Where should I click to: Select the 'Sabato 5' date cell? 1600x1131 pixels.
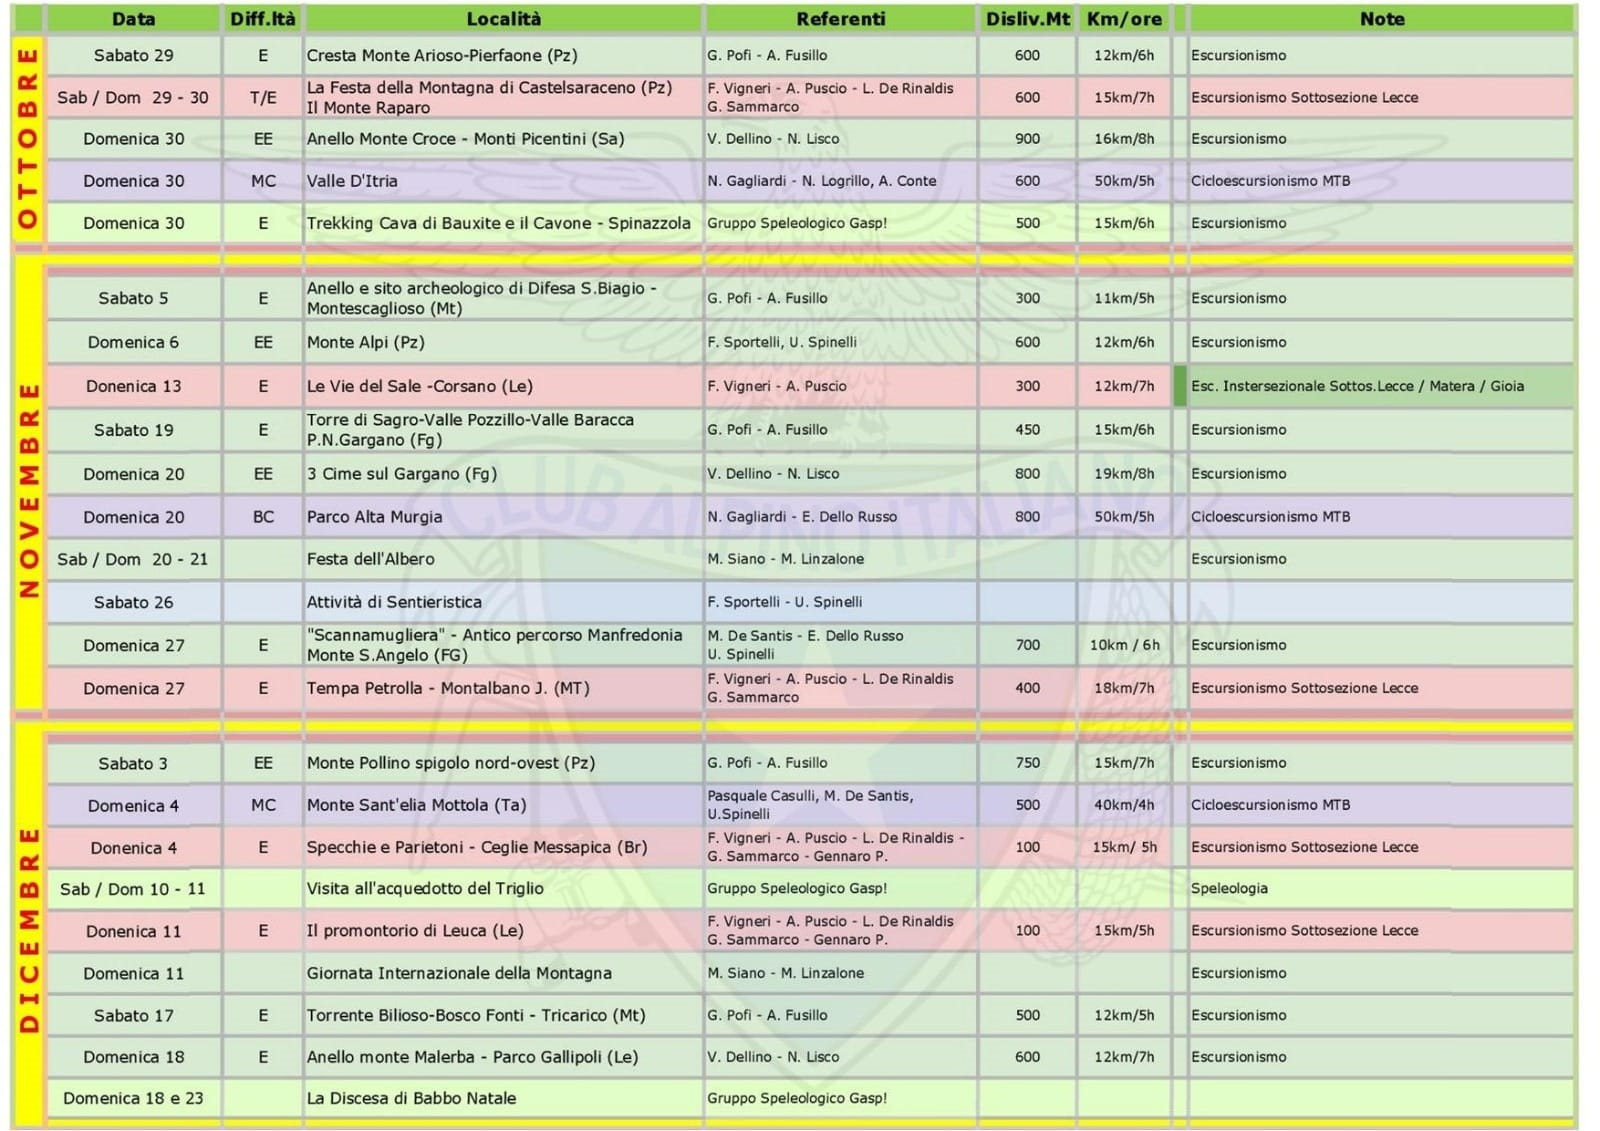133,298
